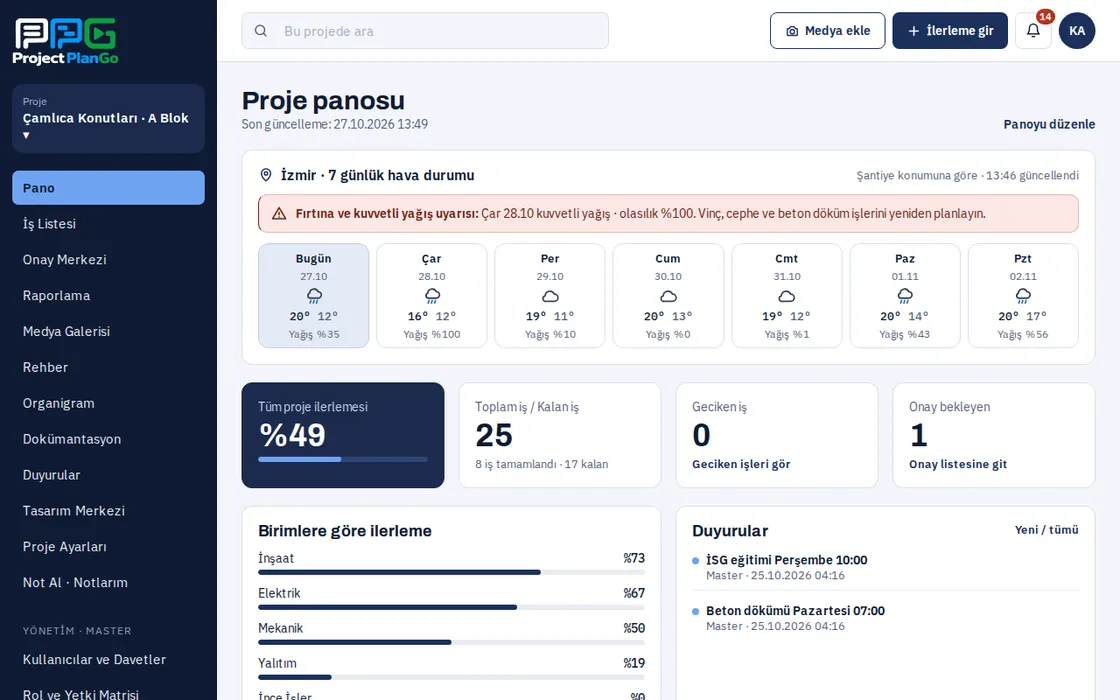Click the blue dot beside Beton dökümü announcement

[x=696, y=611]
